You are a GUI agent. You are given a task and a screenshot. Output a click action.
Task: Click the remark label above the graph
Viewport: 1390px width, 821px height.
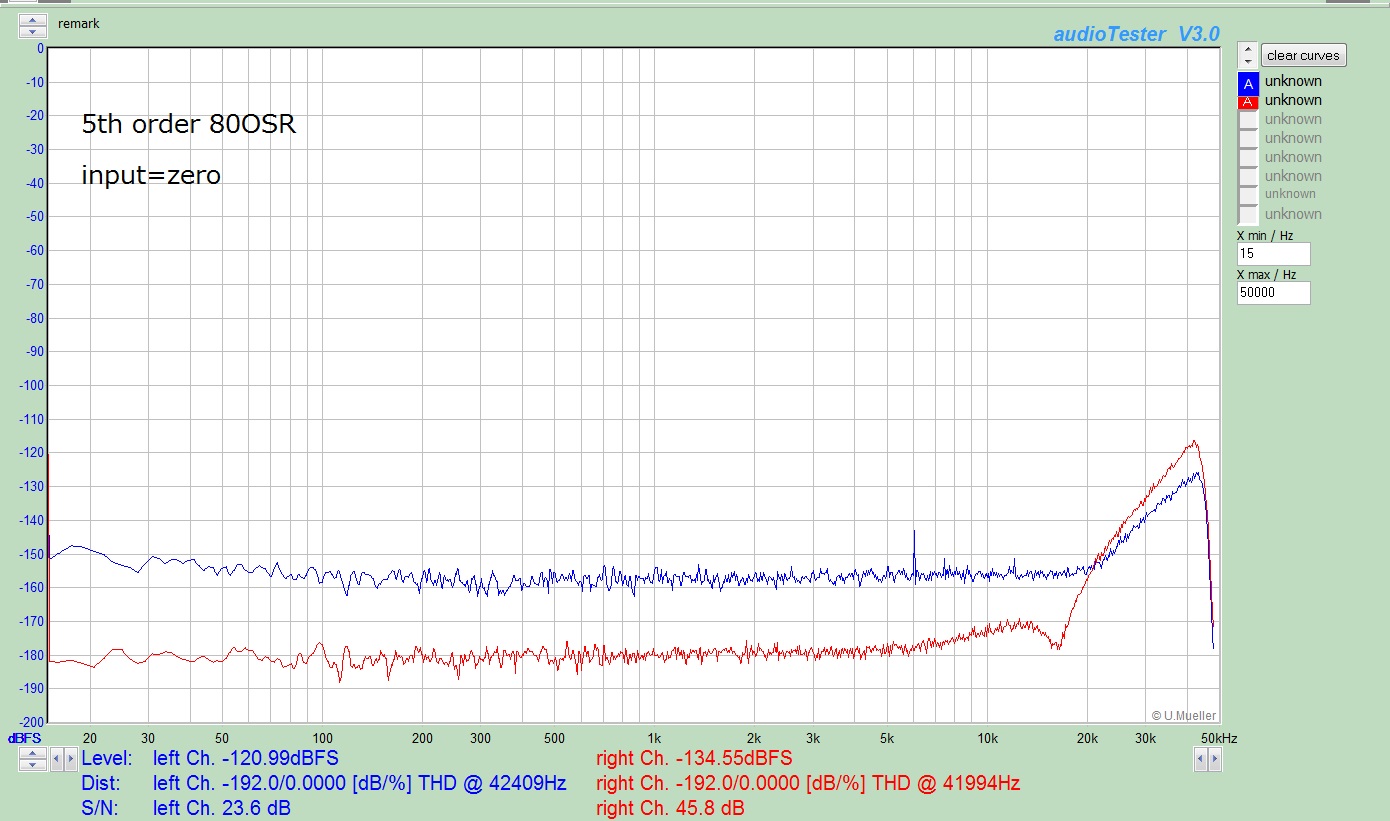(78, 23)
